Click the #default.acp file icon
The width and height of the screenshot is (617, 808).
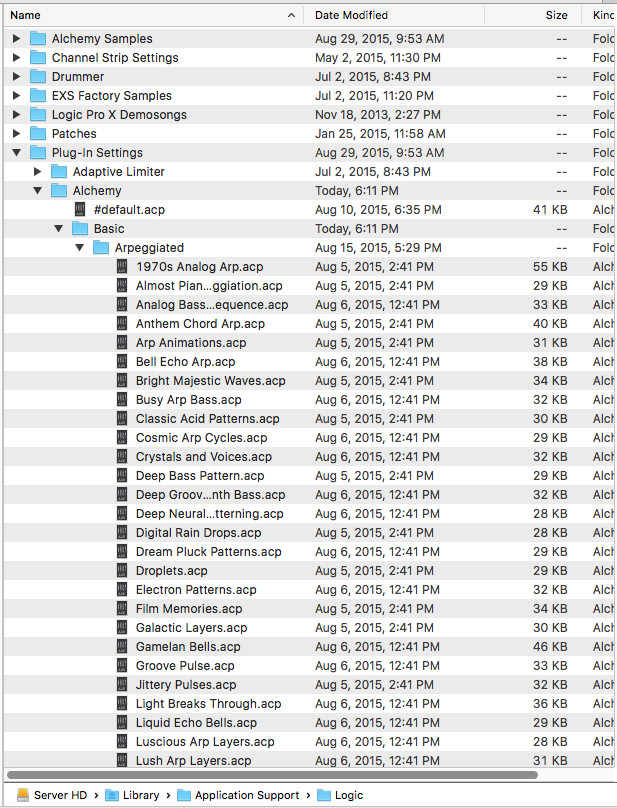(x=80, y=209)
